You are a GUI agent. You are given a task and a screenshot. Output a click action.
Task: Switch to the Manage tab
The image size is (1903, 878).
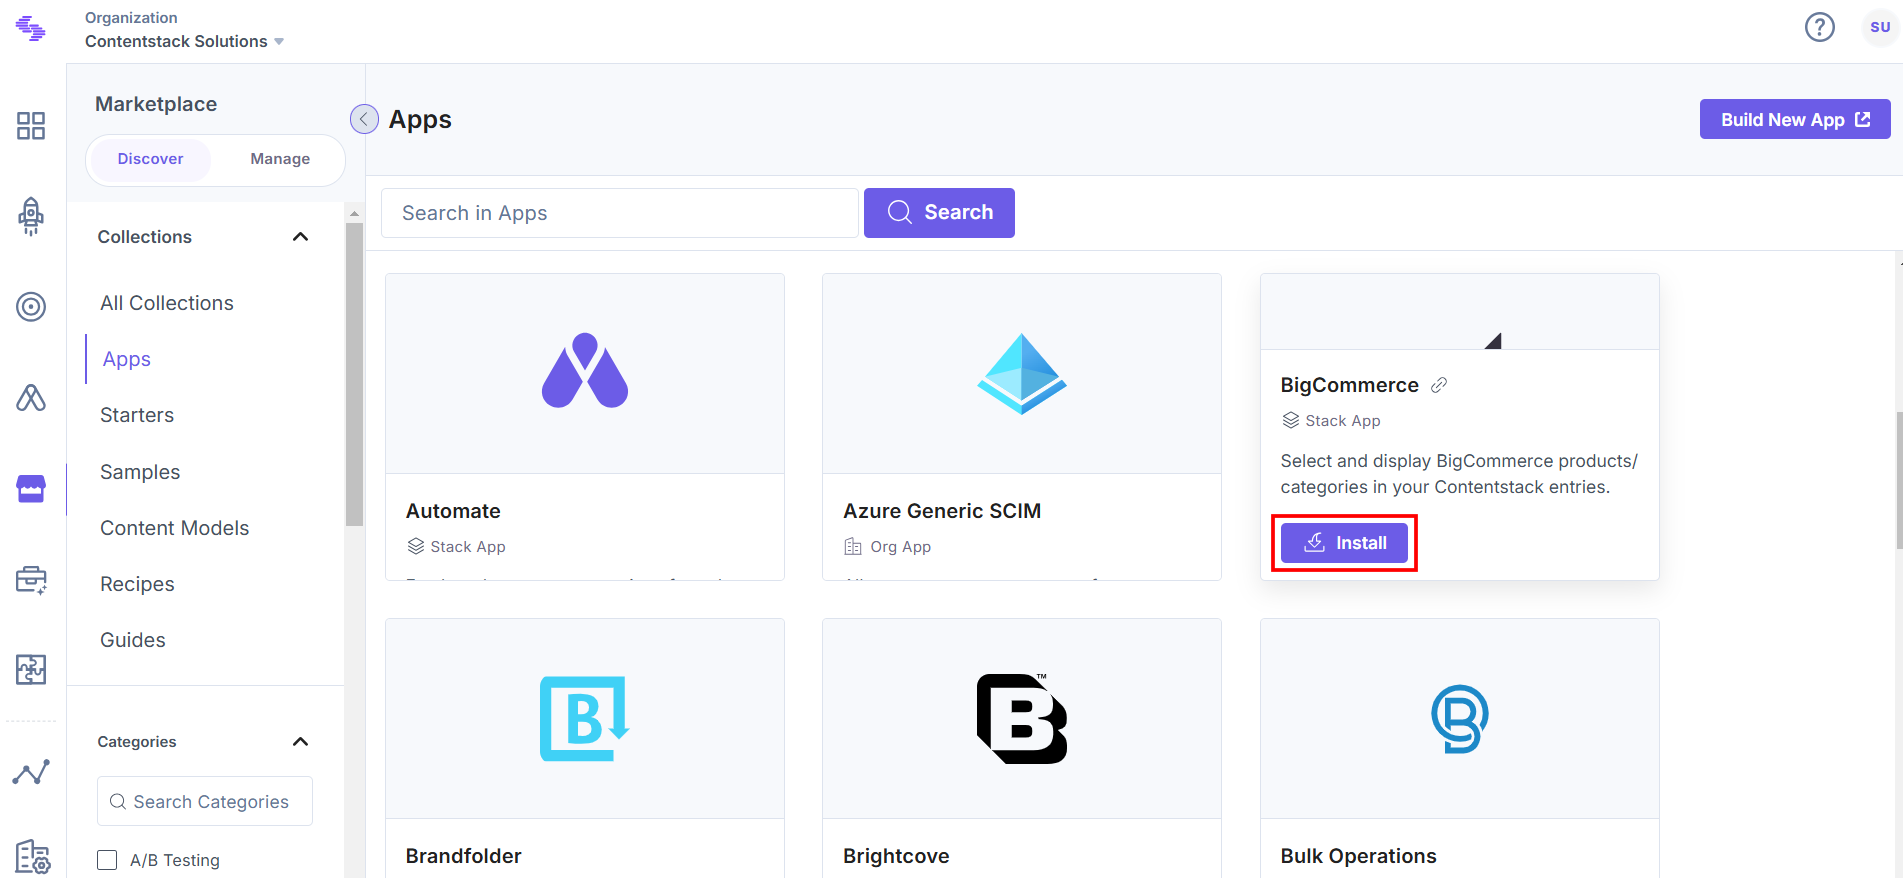(280, 159)
